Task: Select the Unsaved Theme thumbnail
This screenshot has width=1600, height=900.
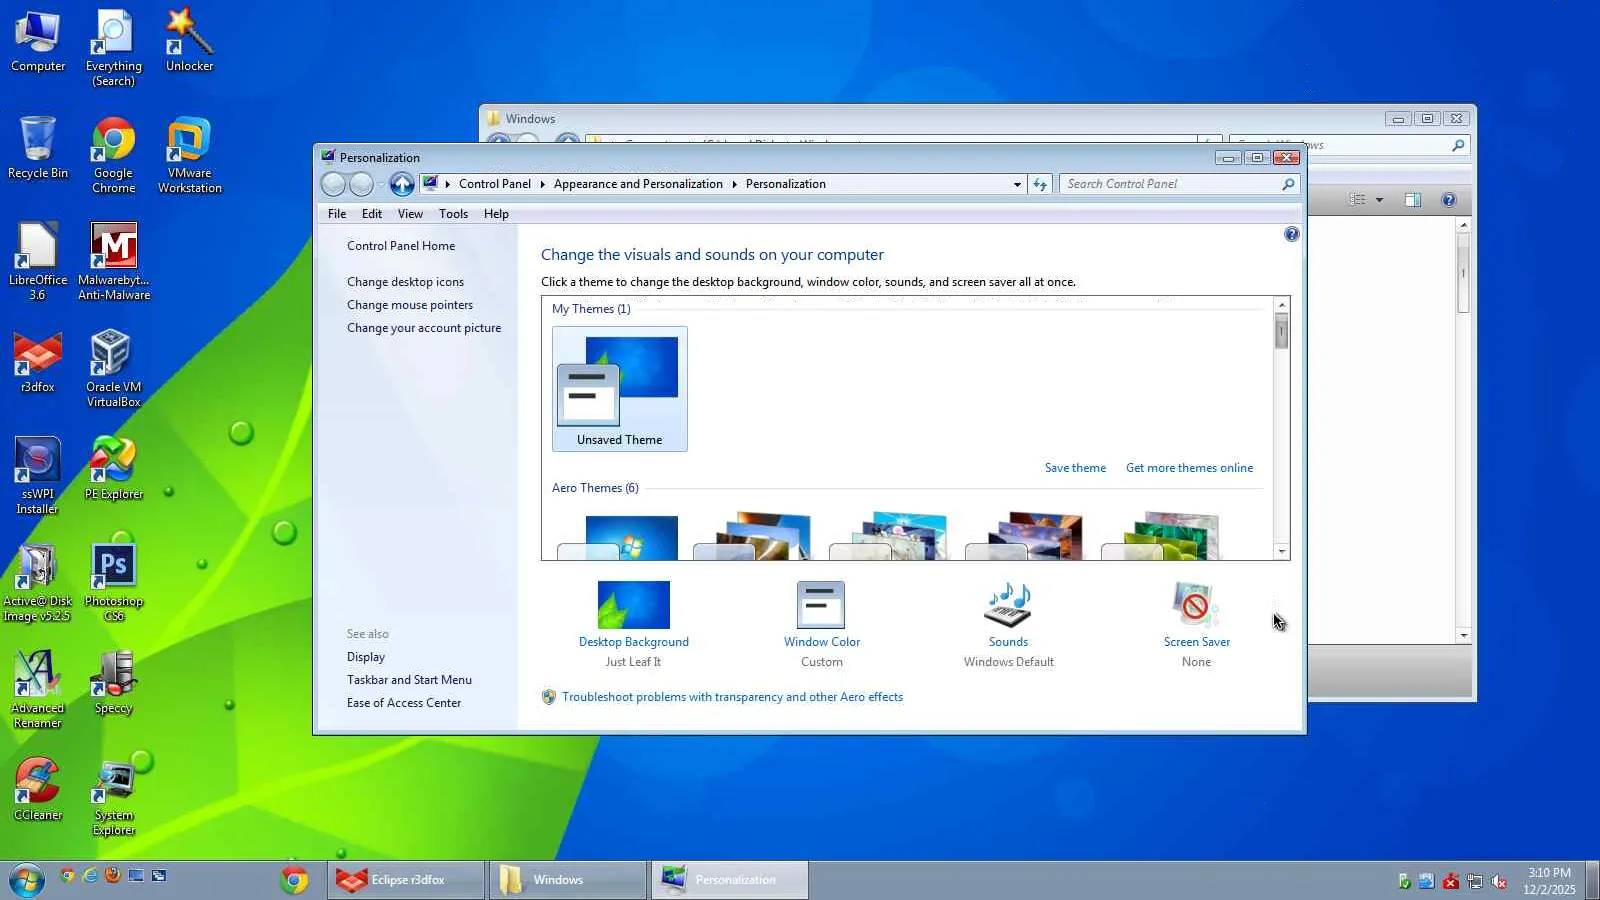Action: 620,389
